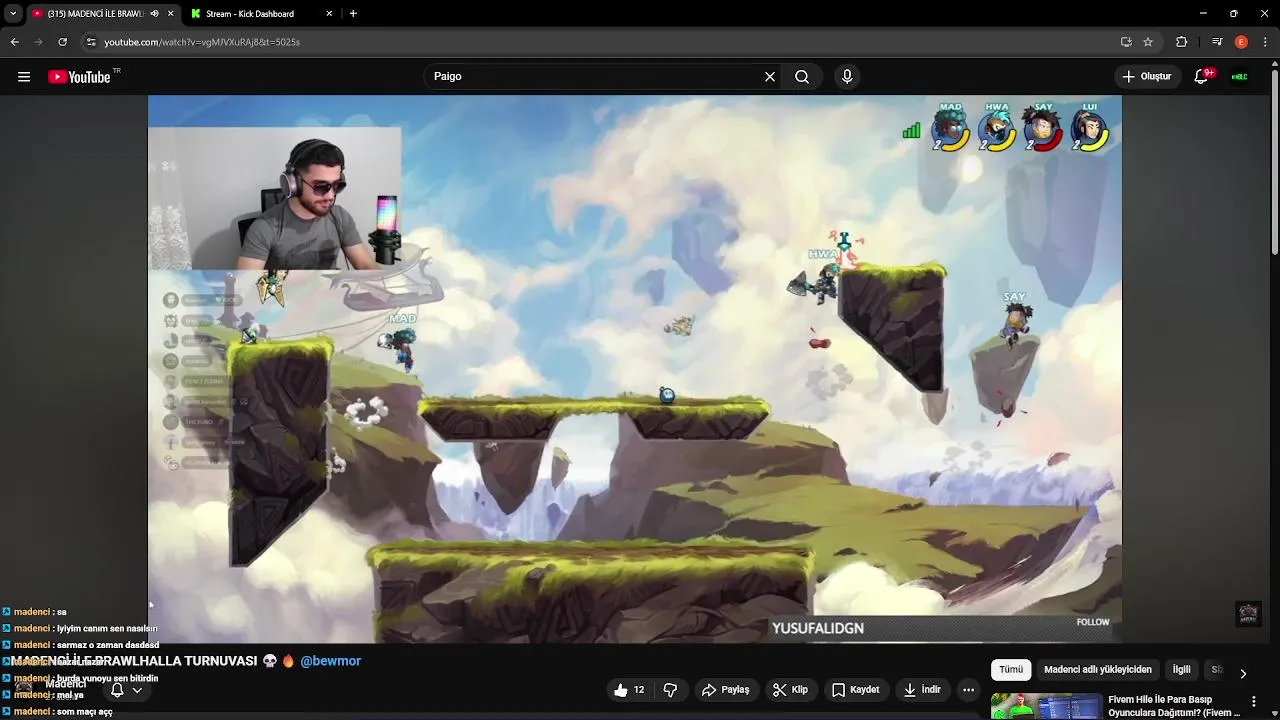
Task: Bookmark this page with the star
Action: [1148, 42]
